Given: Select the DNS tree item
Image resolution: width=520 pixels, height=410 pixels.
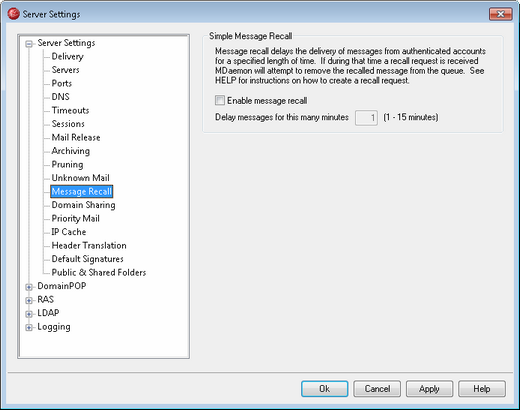Looking at the screenshot, I should point(60,97).
